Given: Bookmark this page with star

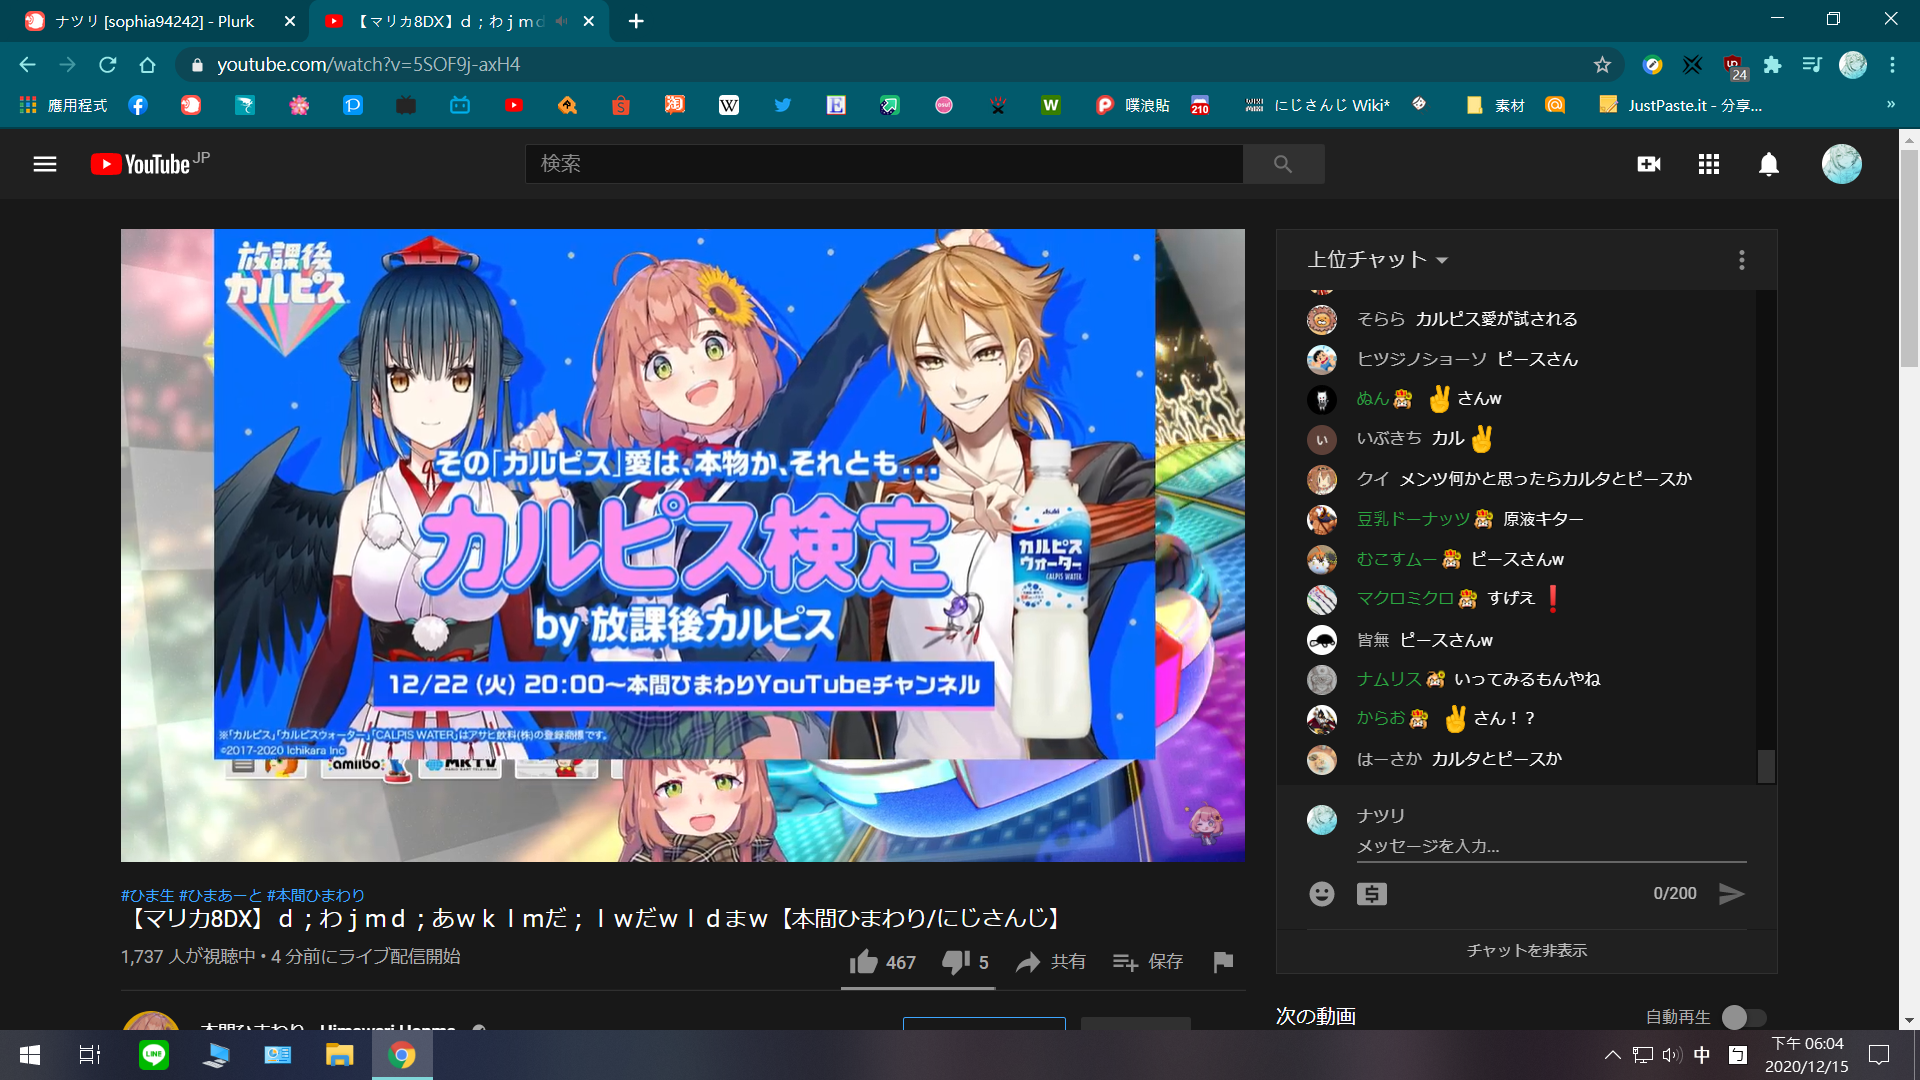Looking at the screenshot, I should tap(1602, 65).
